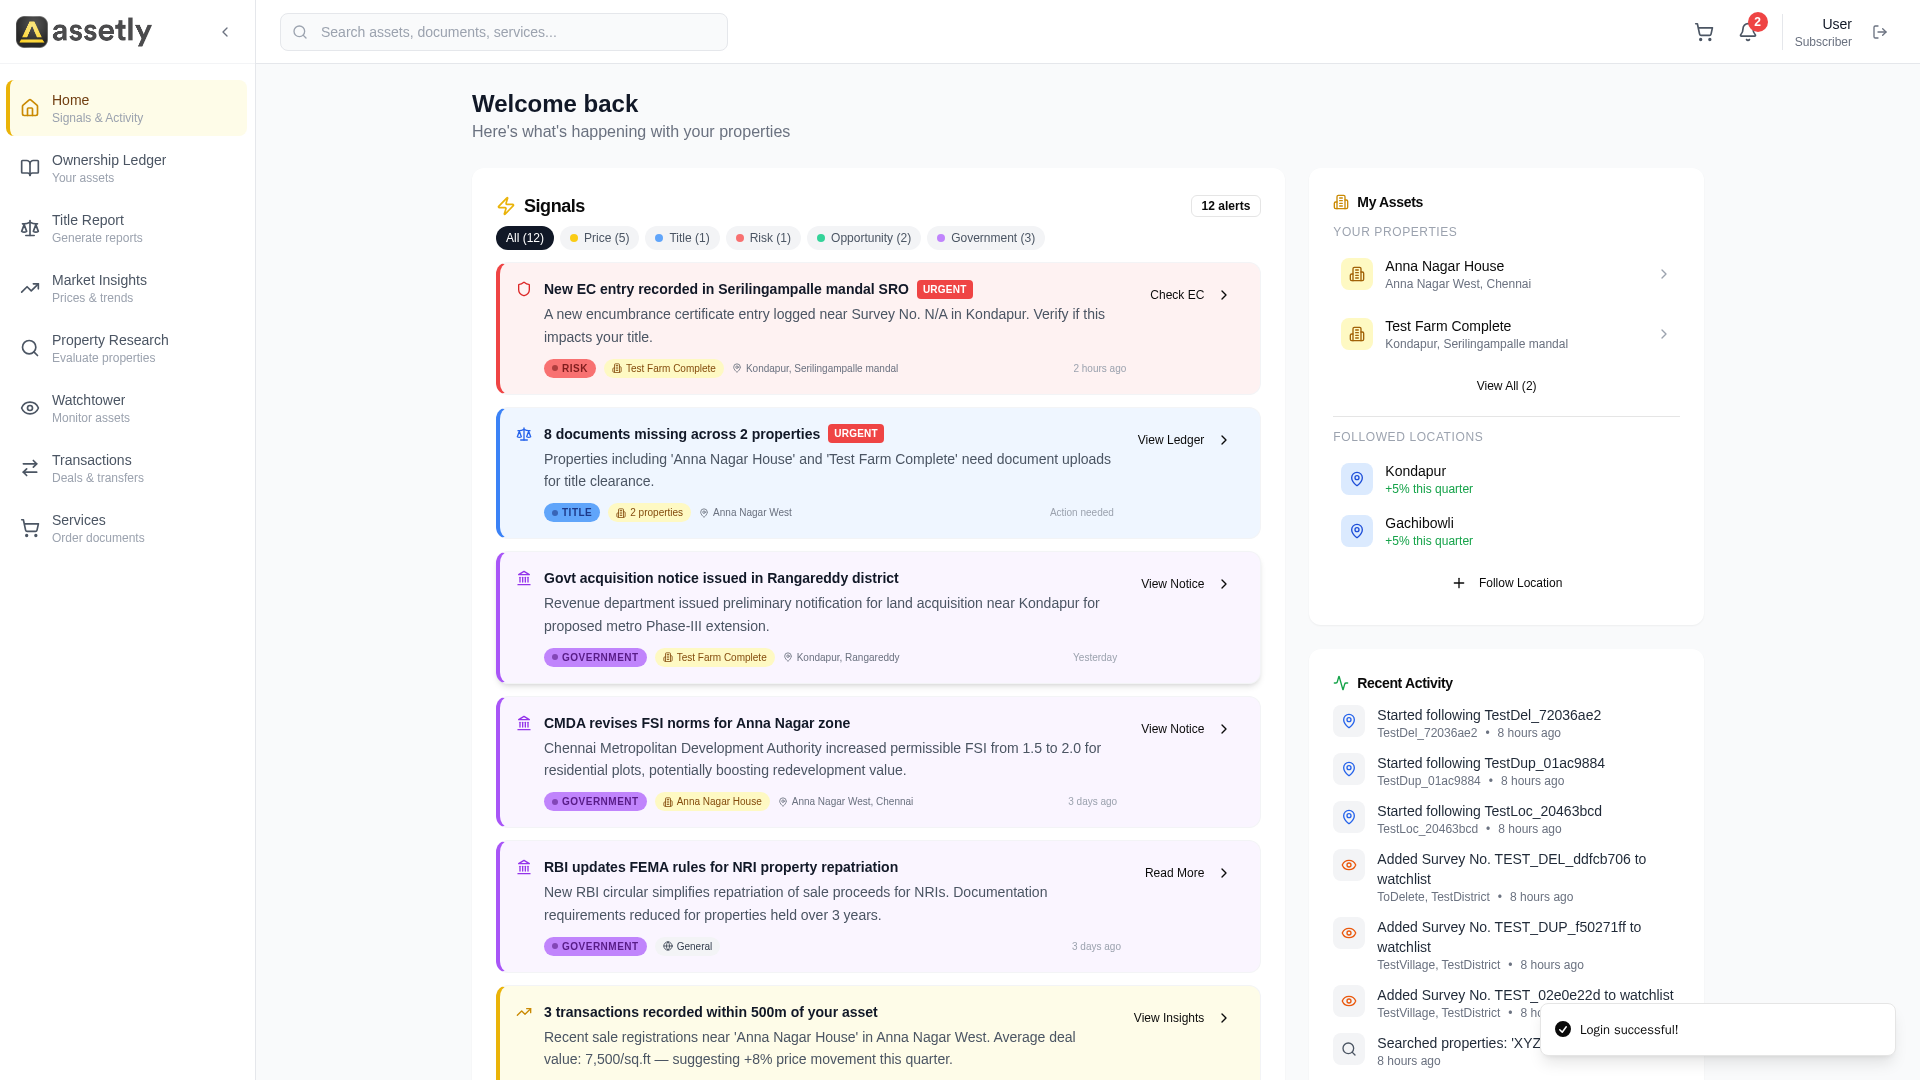Open Ownership Ledger menu item
Viewport: 1920px width, 1080px height.
tap(108, 168)
